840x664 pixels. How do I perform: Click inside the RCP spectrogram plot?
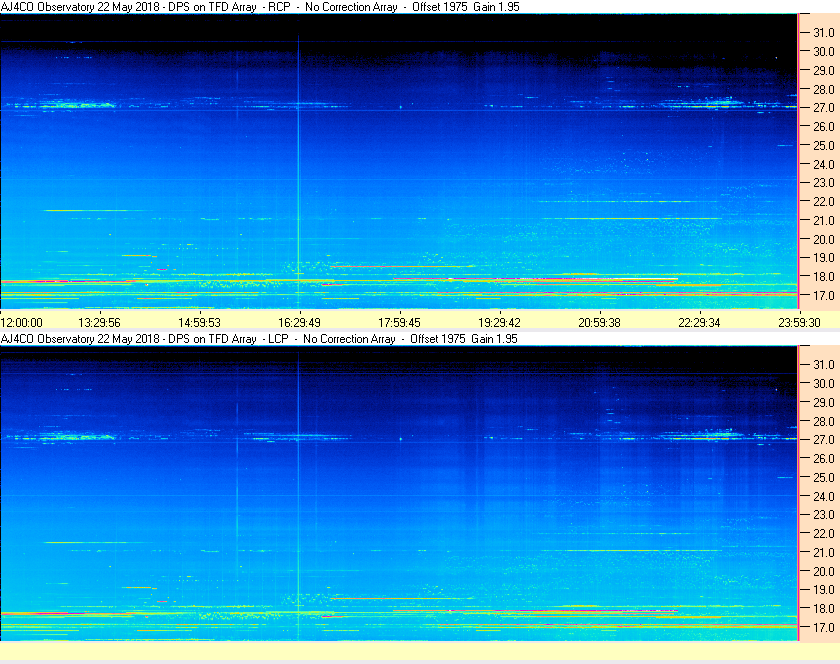tap(399, 161)
